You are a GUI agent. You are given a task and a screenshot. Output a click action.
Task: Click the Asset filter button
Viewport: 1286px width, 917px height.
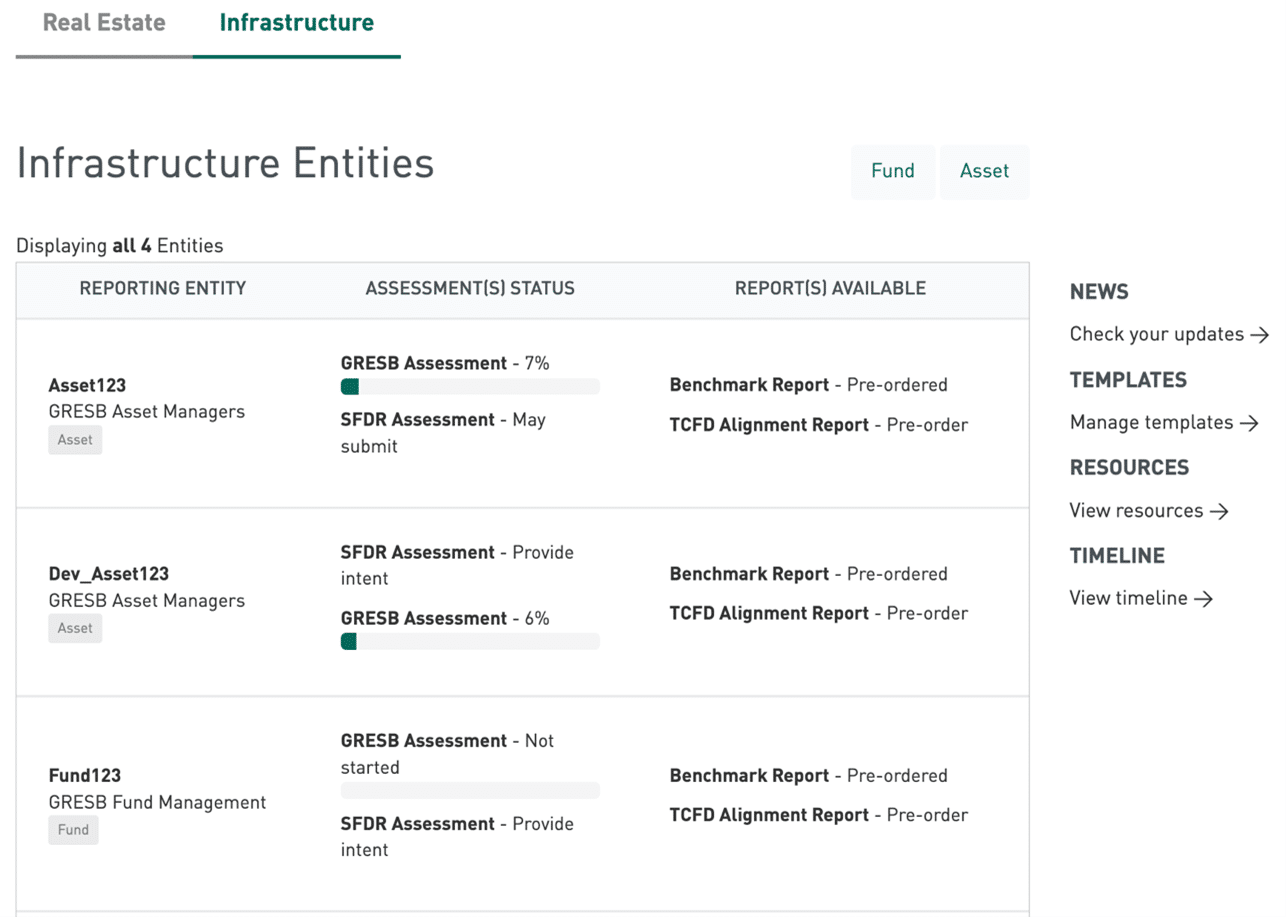pos(984,171)
